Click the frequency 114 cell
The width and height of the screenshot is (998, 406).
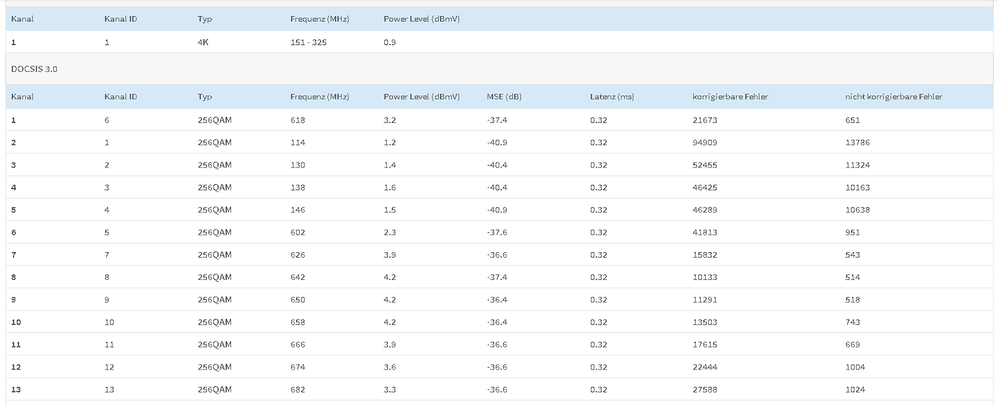click(297, 142)
